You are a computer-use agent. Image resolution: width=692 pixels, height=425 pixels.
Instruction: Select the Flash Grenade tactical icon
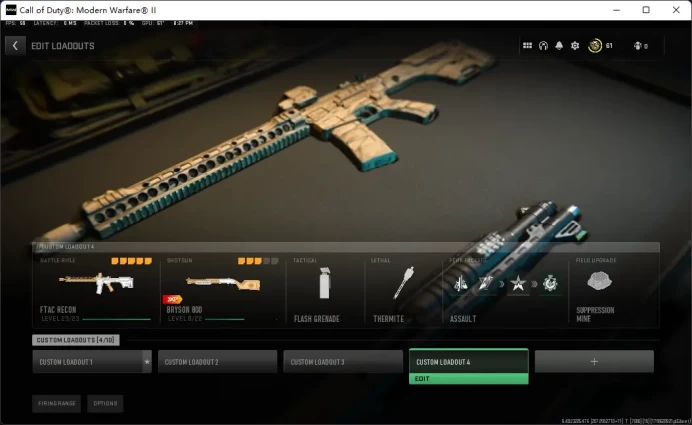coord(325,283)
